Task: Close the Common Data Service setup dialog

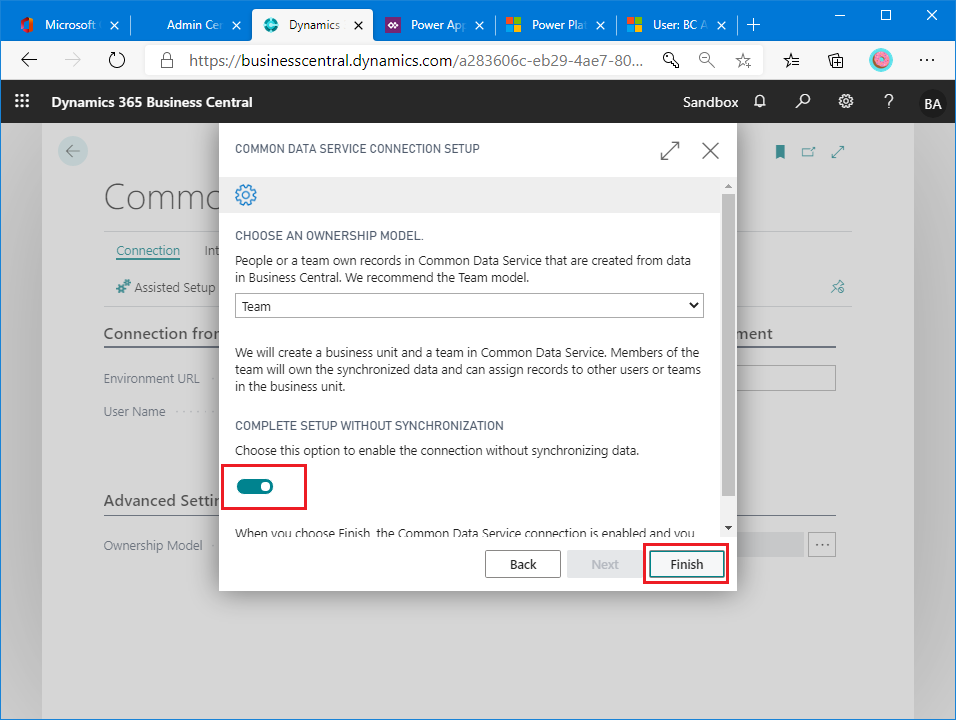Action: point(710,151)
